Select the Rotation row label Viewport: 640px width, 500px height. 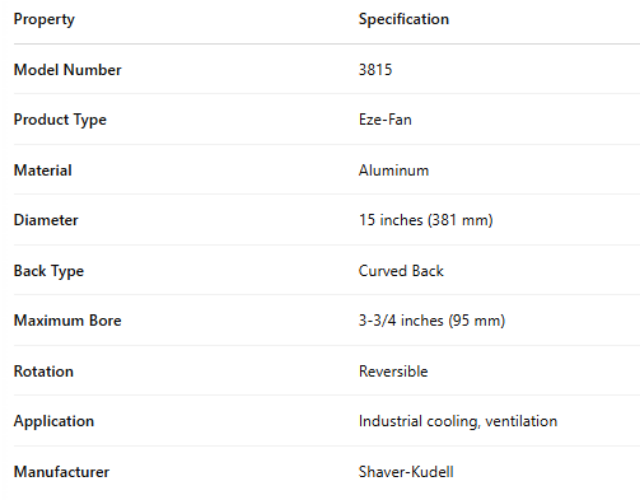(44, 371)
